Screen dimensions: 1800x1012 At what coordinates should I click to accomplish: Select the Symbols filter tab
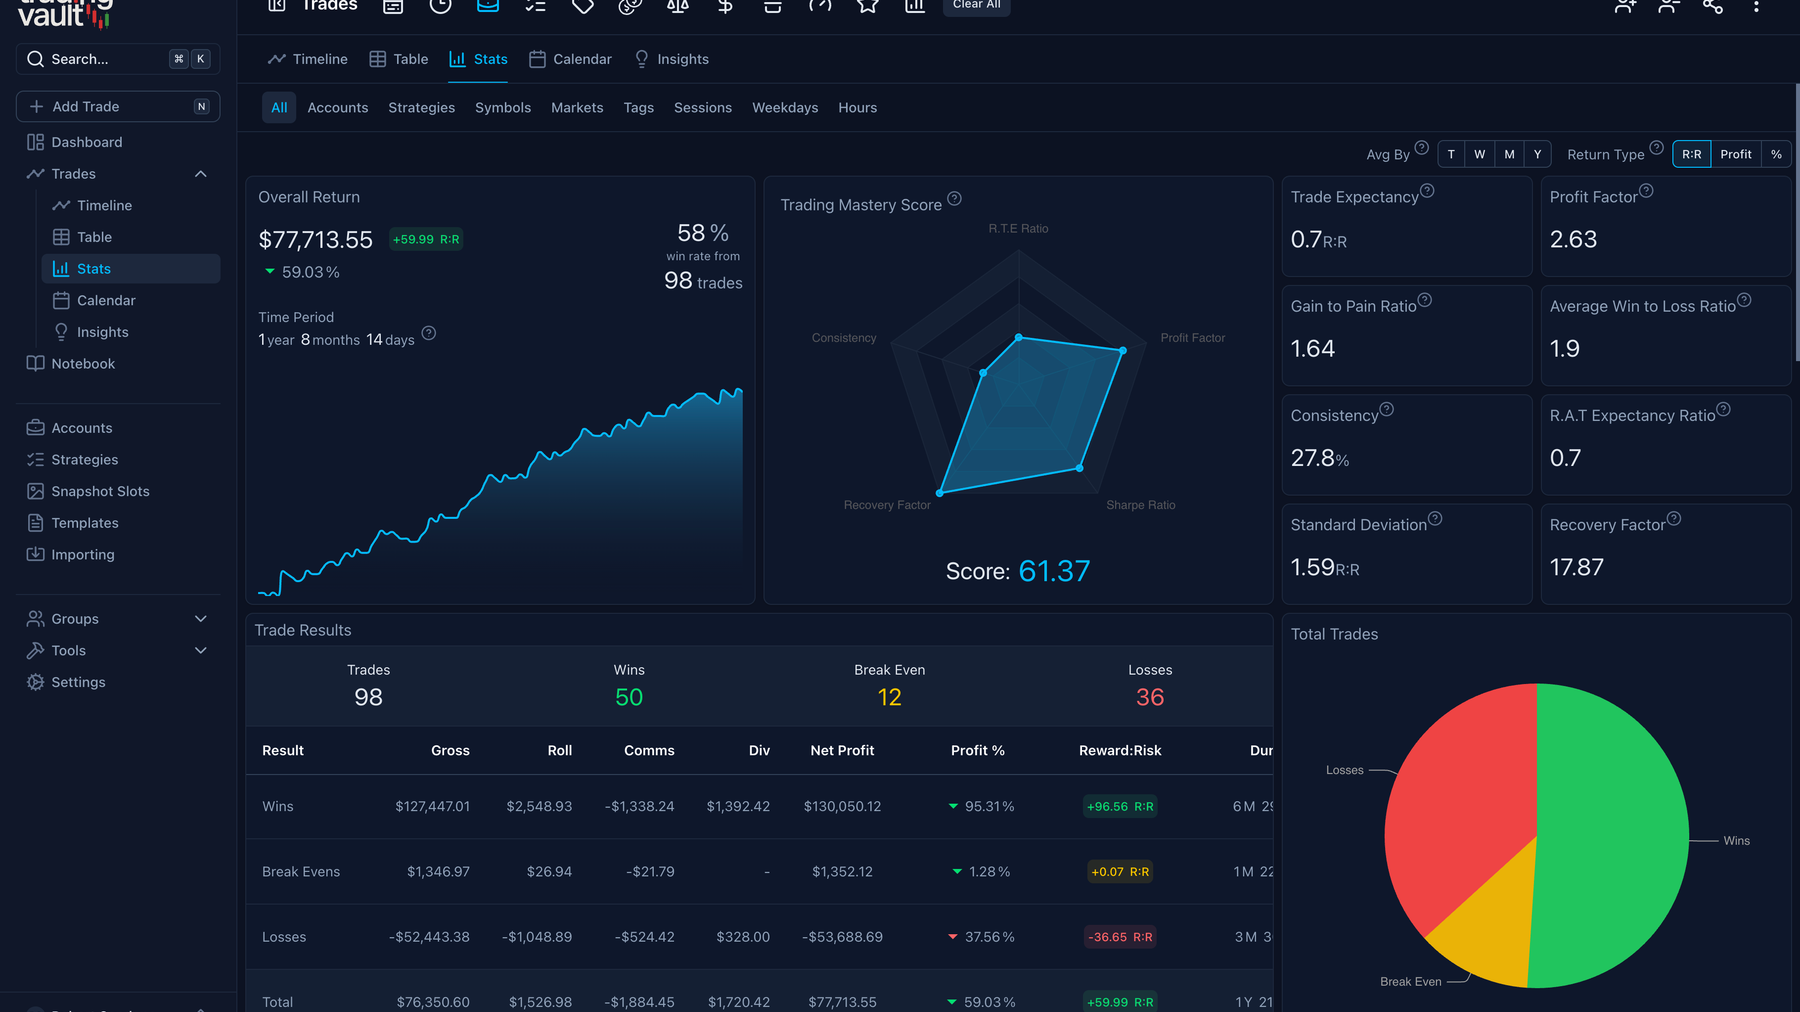click(503, 107)
